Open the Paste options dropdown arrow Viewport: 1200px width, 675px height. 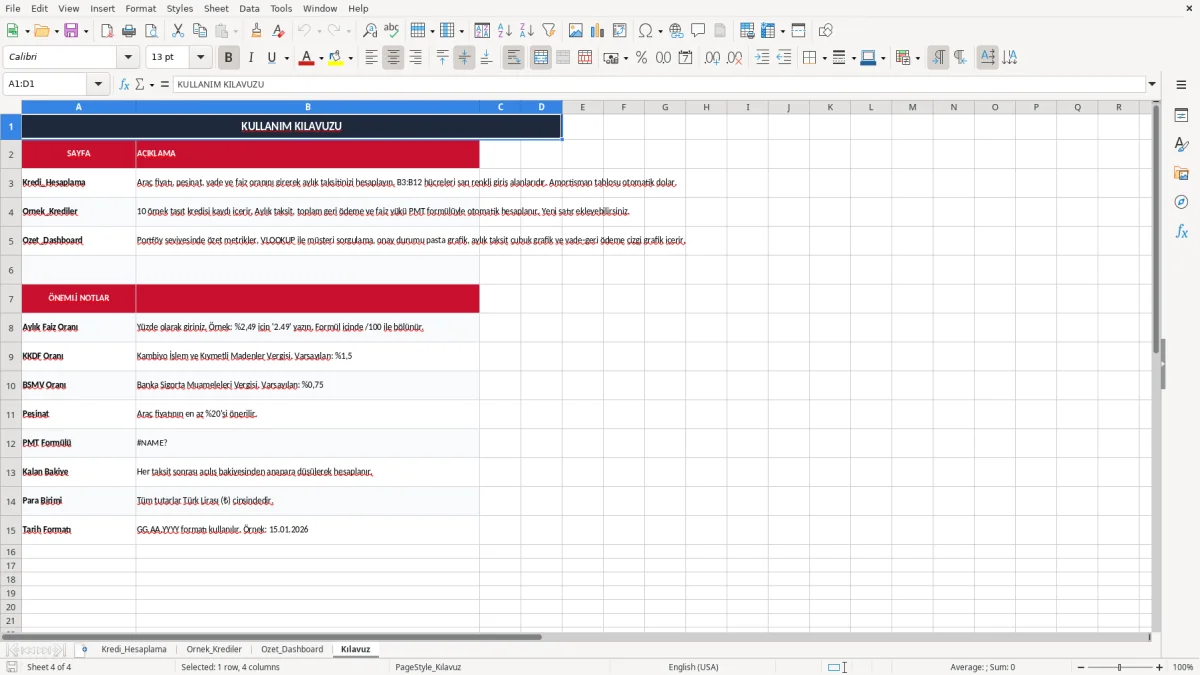click(235, 31)
